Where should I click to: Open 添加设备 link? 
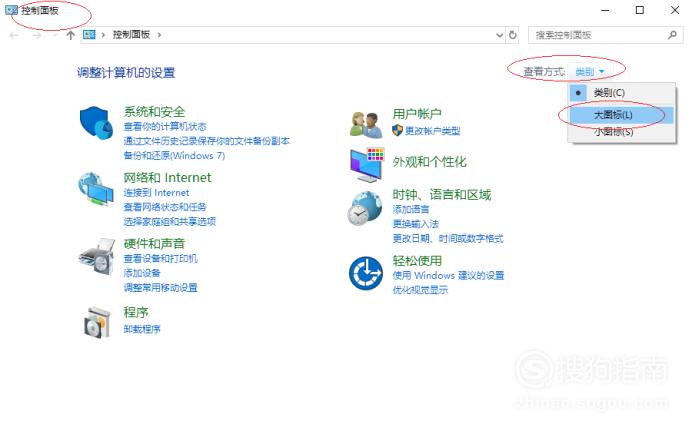(x=142, y=273)
